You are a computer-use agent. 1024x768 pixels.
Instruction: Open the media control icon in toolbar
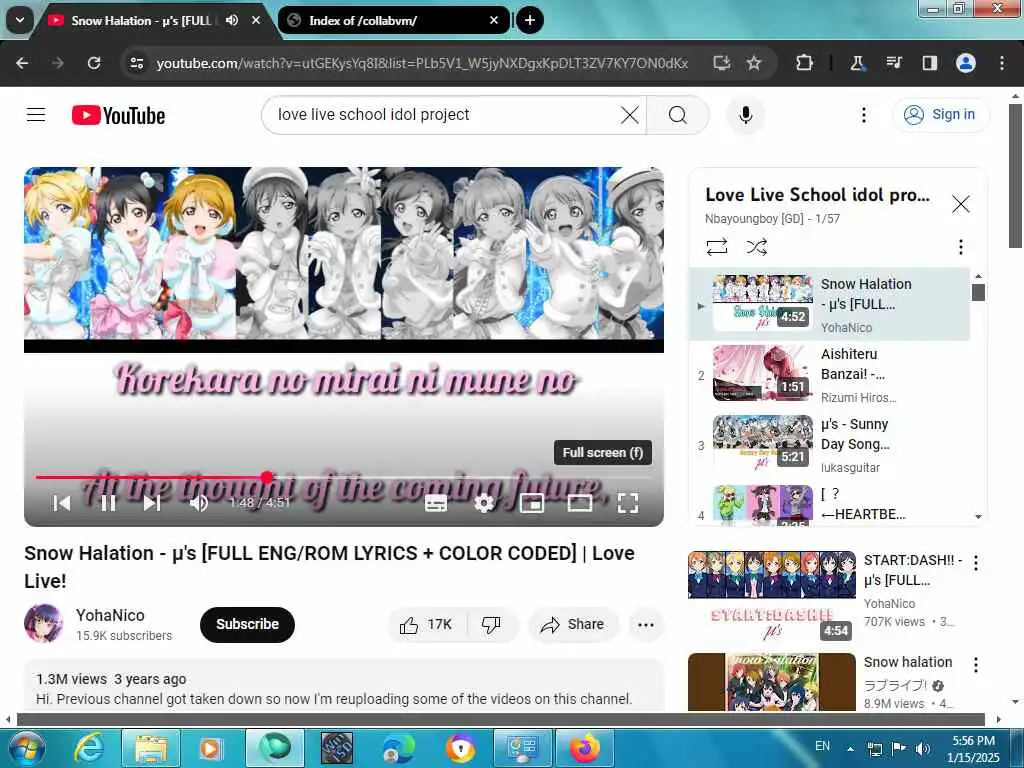(894, 63)
